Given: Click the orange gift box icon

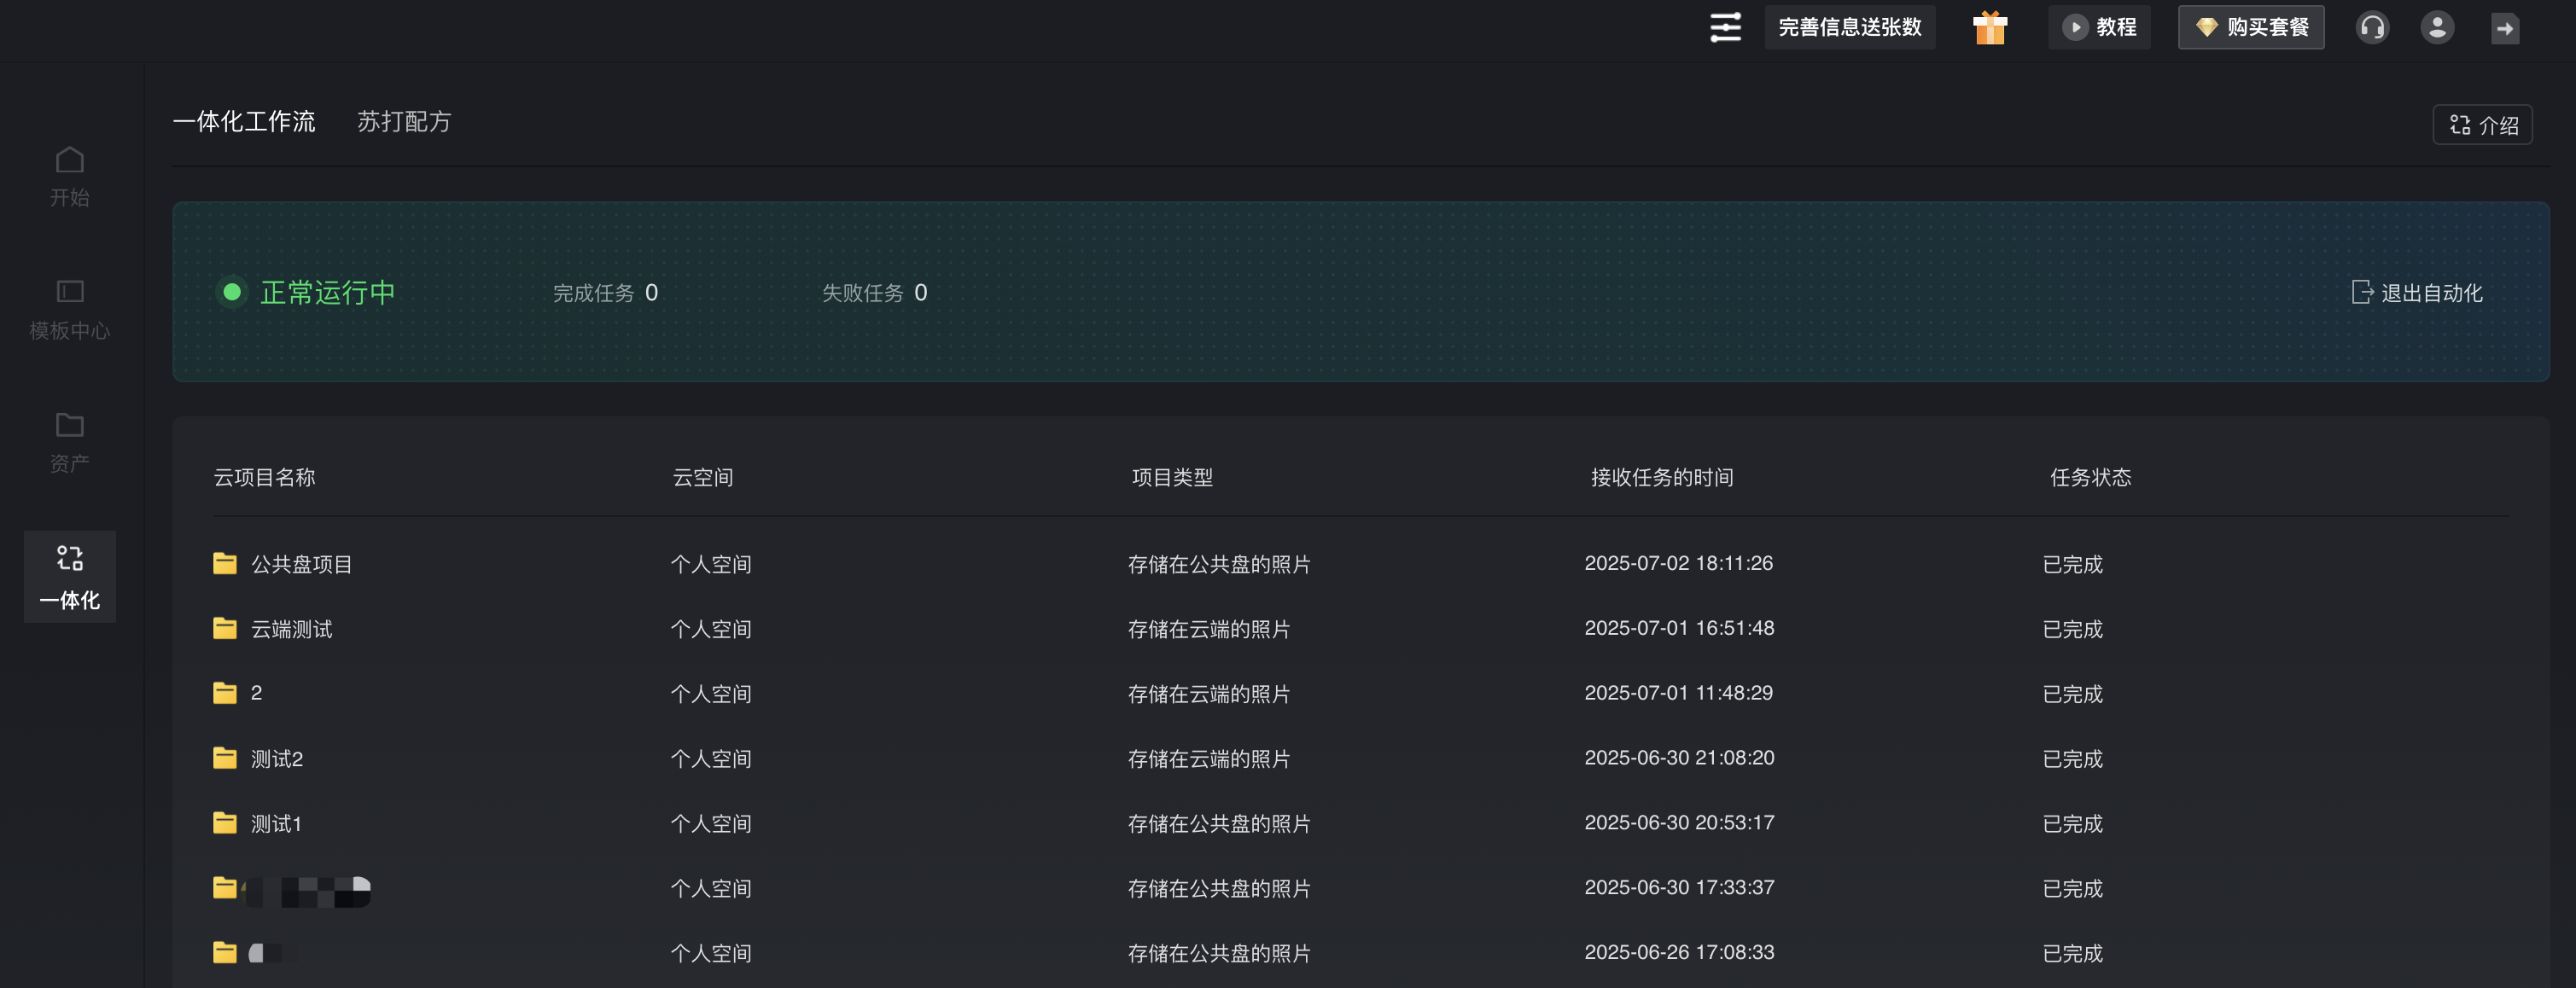Looking at the screenshot, I should pyautogui.click(x=1989, y=27).
